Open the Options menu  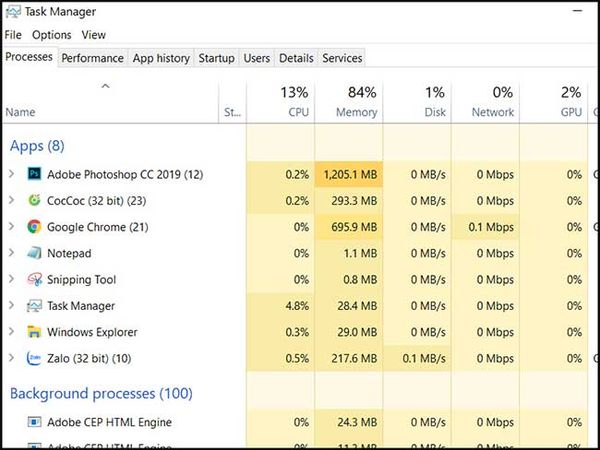point(51,35)
